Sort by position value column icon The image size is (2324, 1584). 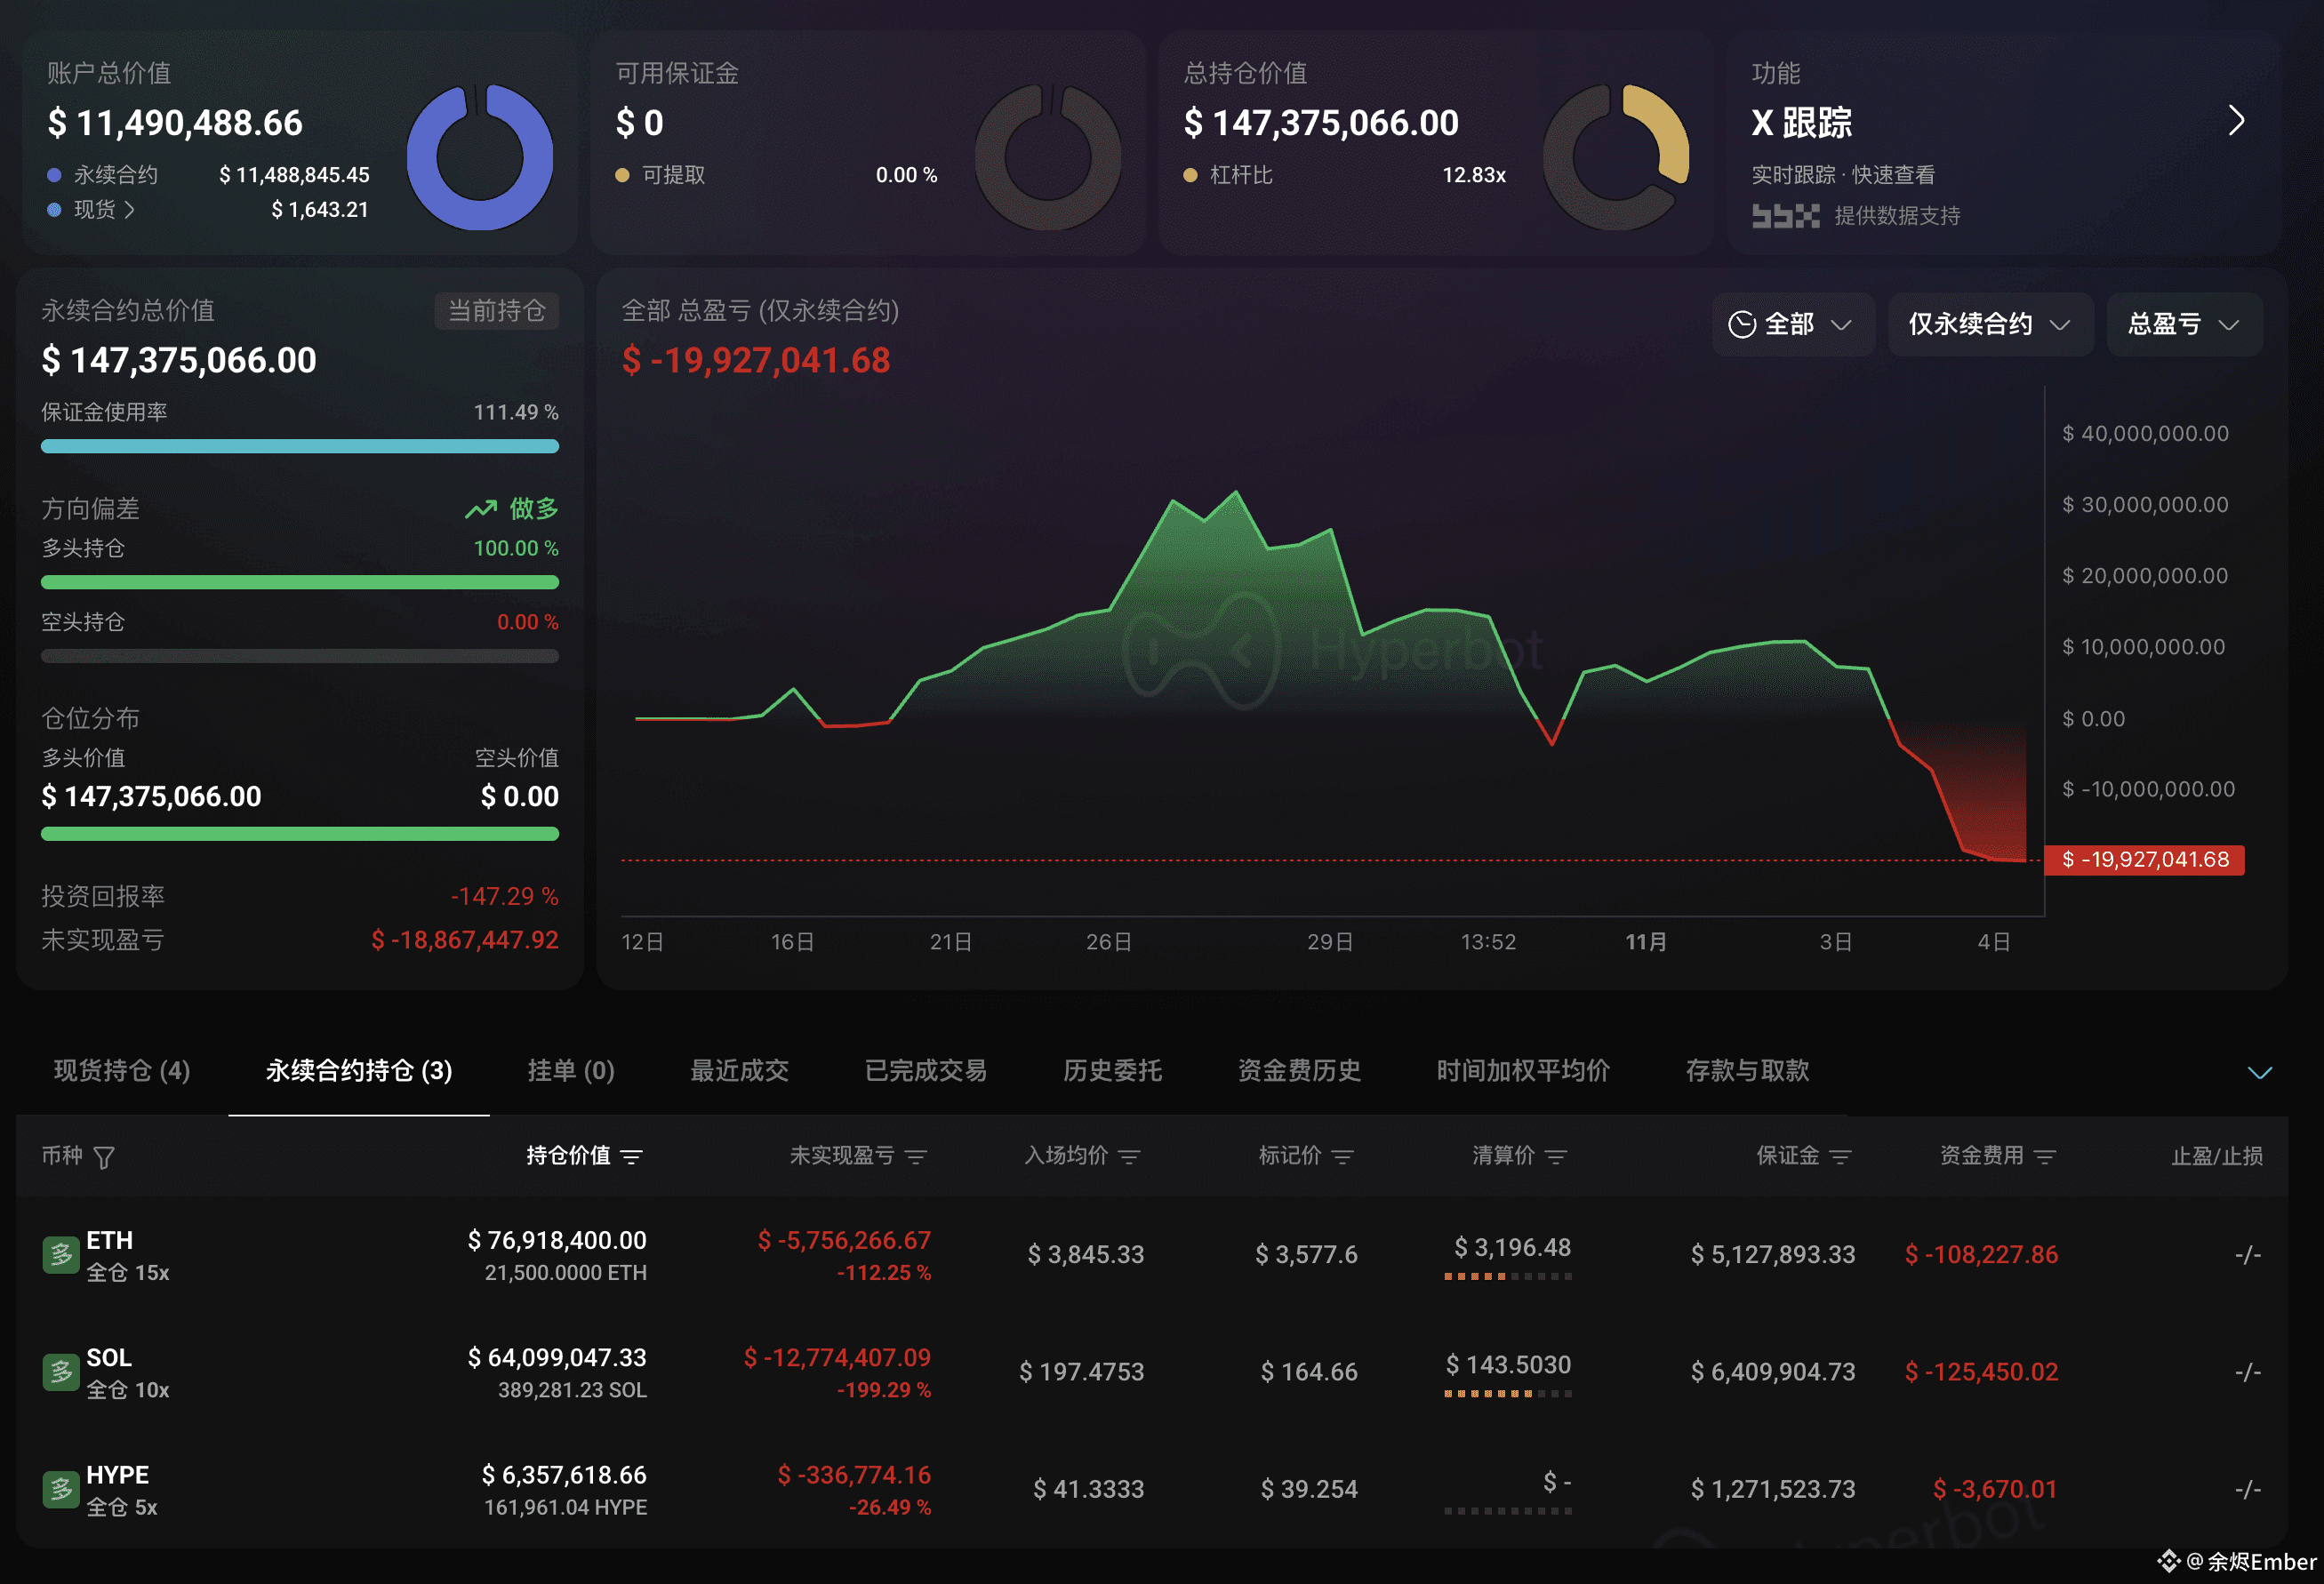click(x=631, y=1156)
